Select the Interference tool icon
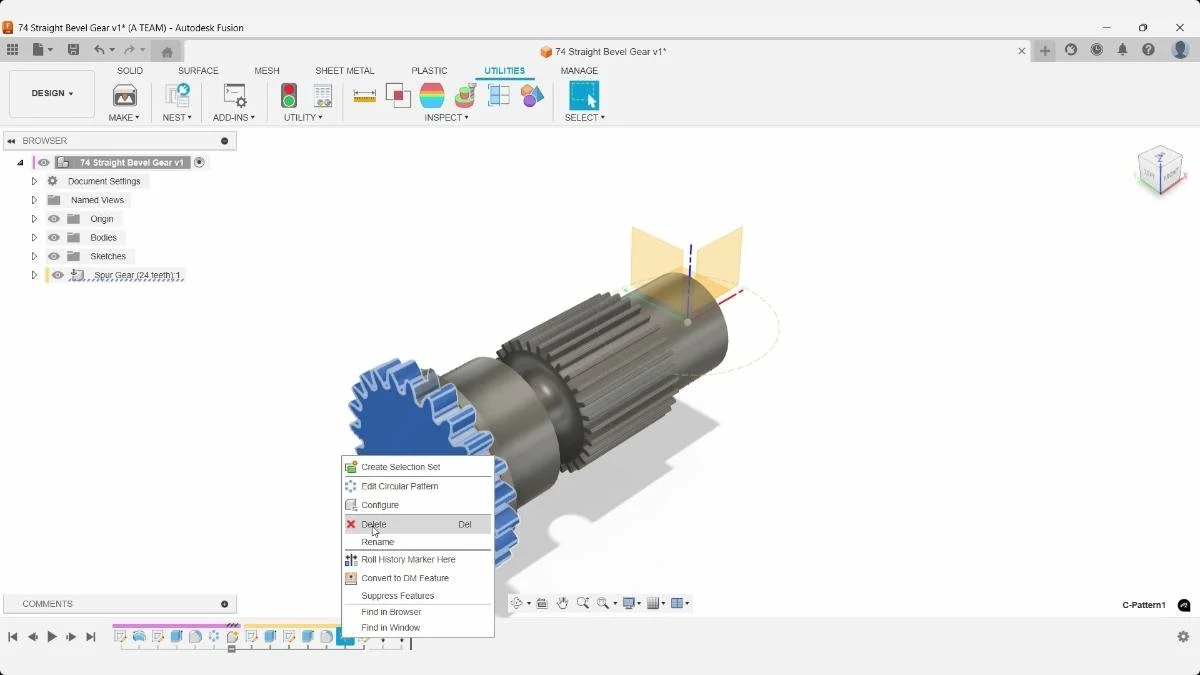Screen dimensions: 1200x675 (x=398, y=96)
